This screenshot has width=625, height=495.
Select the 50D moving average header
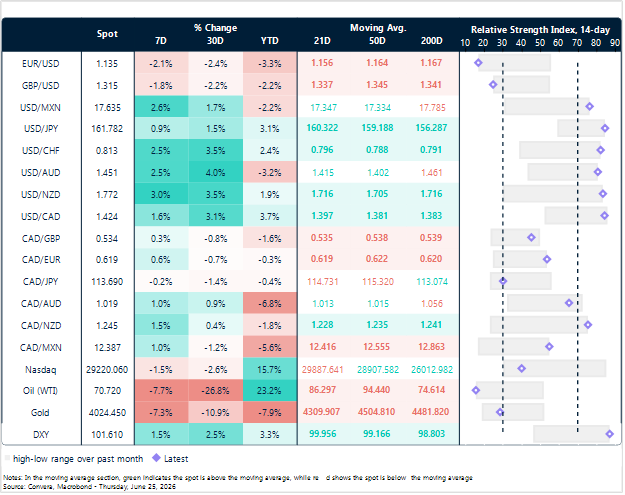[x=377, y=41]
